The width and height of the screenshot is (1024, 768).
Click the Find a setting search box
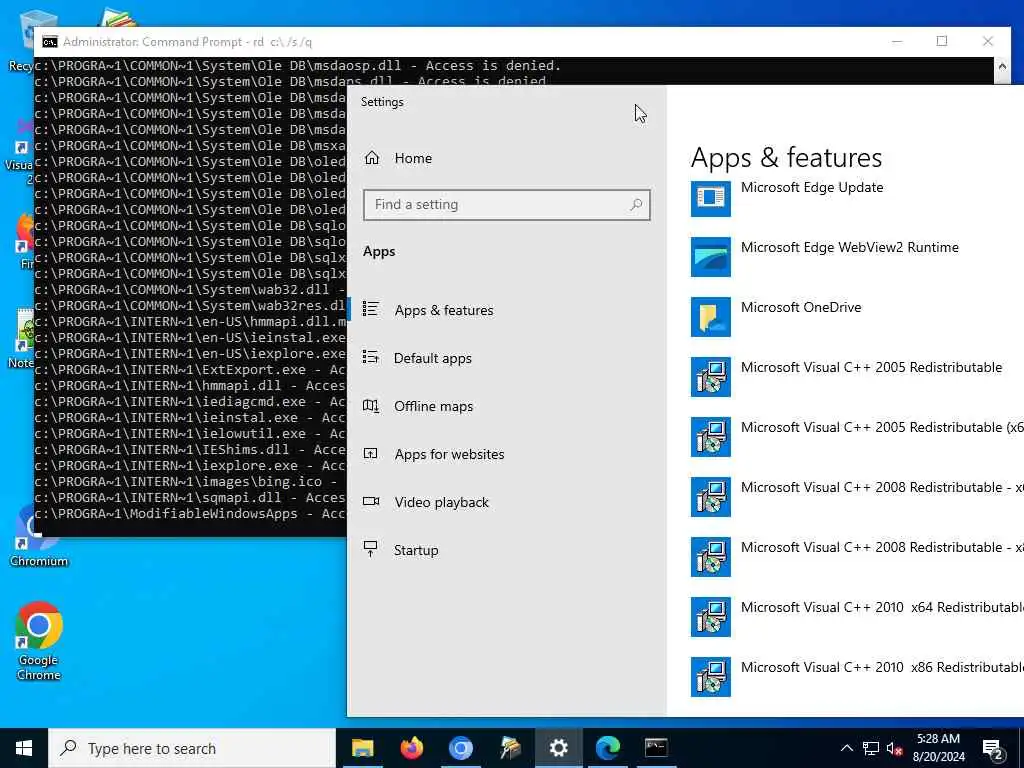pos(507,205)
